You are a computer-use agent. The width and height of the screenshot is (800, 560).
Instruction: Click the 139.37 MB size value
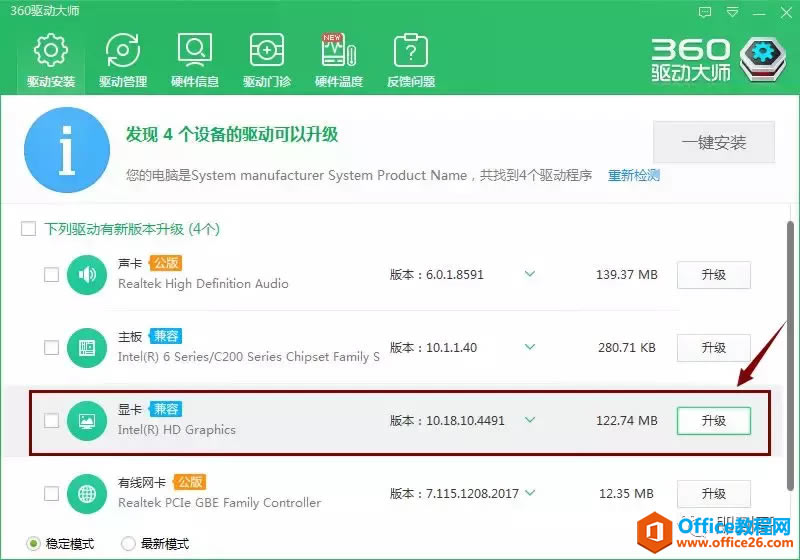coord(627,275)
